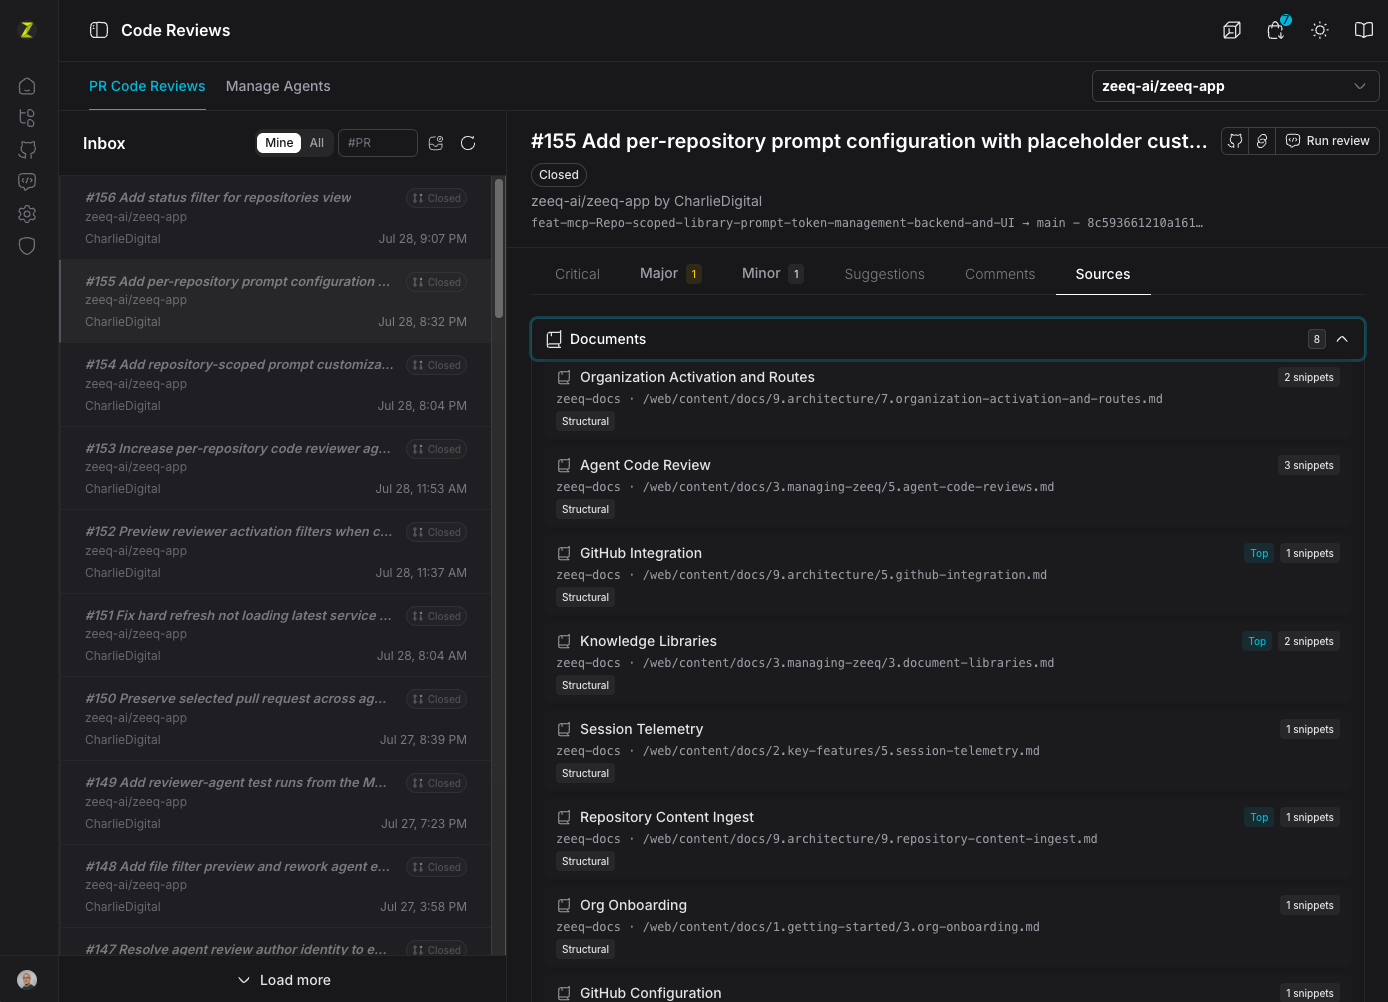The width and height of the screenshot is (1388, 1002).
Task: Open the Agent Code Review document title
Action: [x=645, y=466]
